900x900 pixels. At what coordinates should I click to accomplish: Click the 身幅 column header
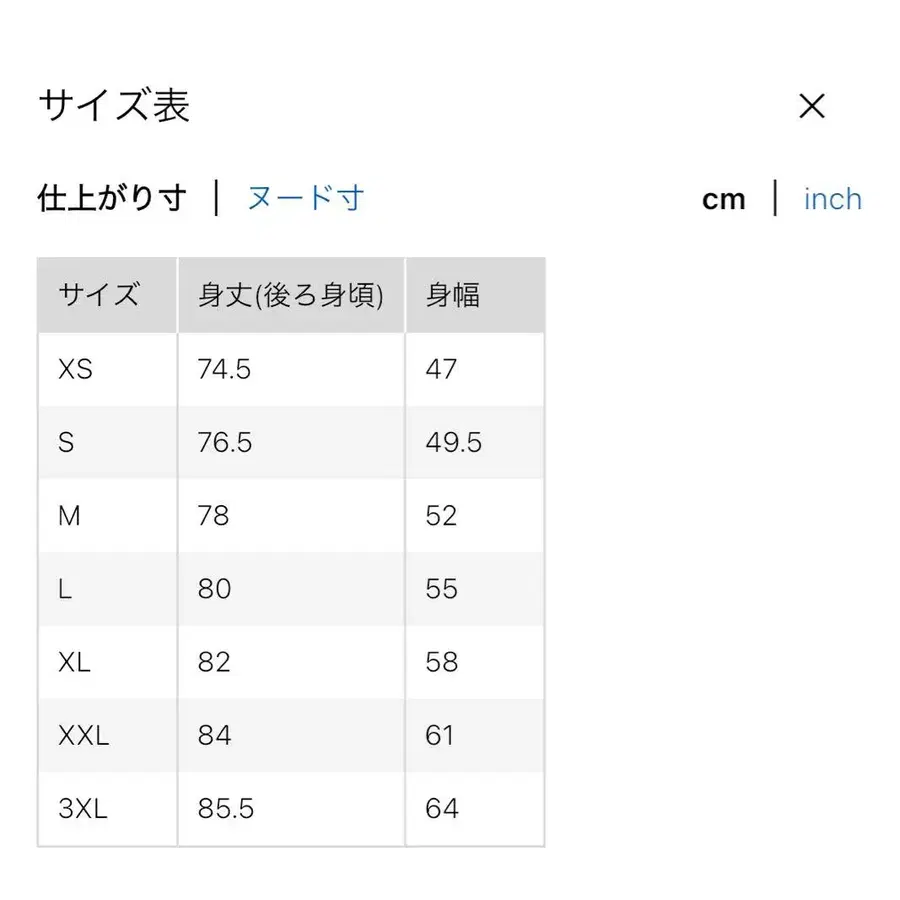[x=453, y=294]
